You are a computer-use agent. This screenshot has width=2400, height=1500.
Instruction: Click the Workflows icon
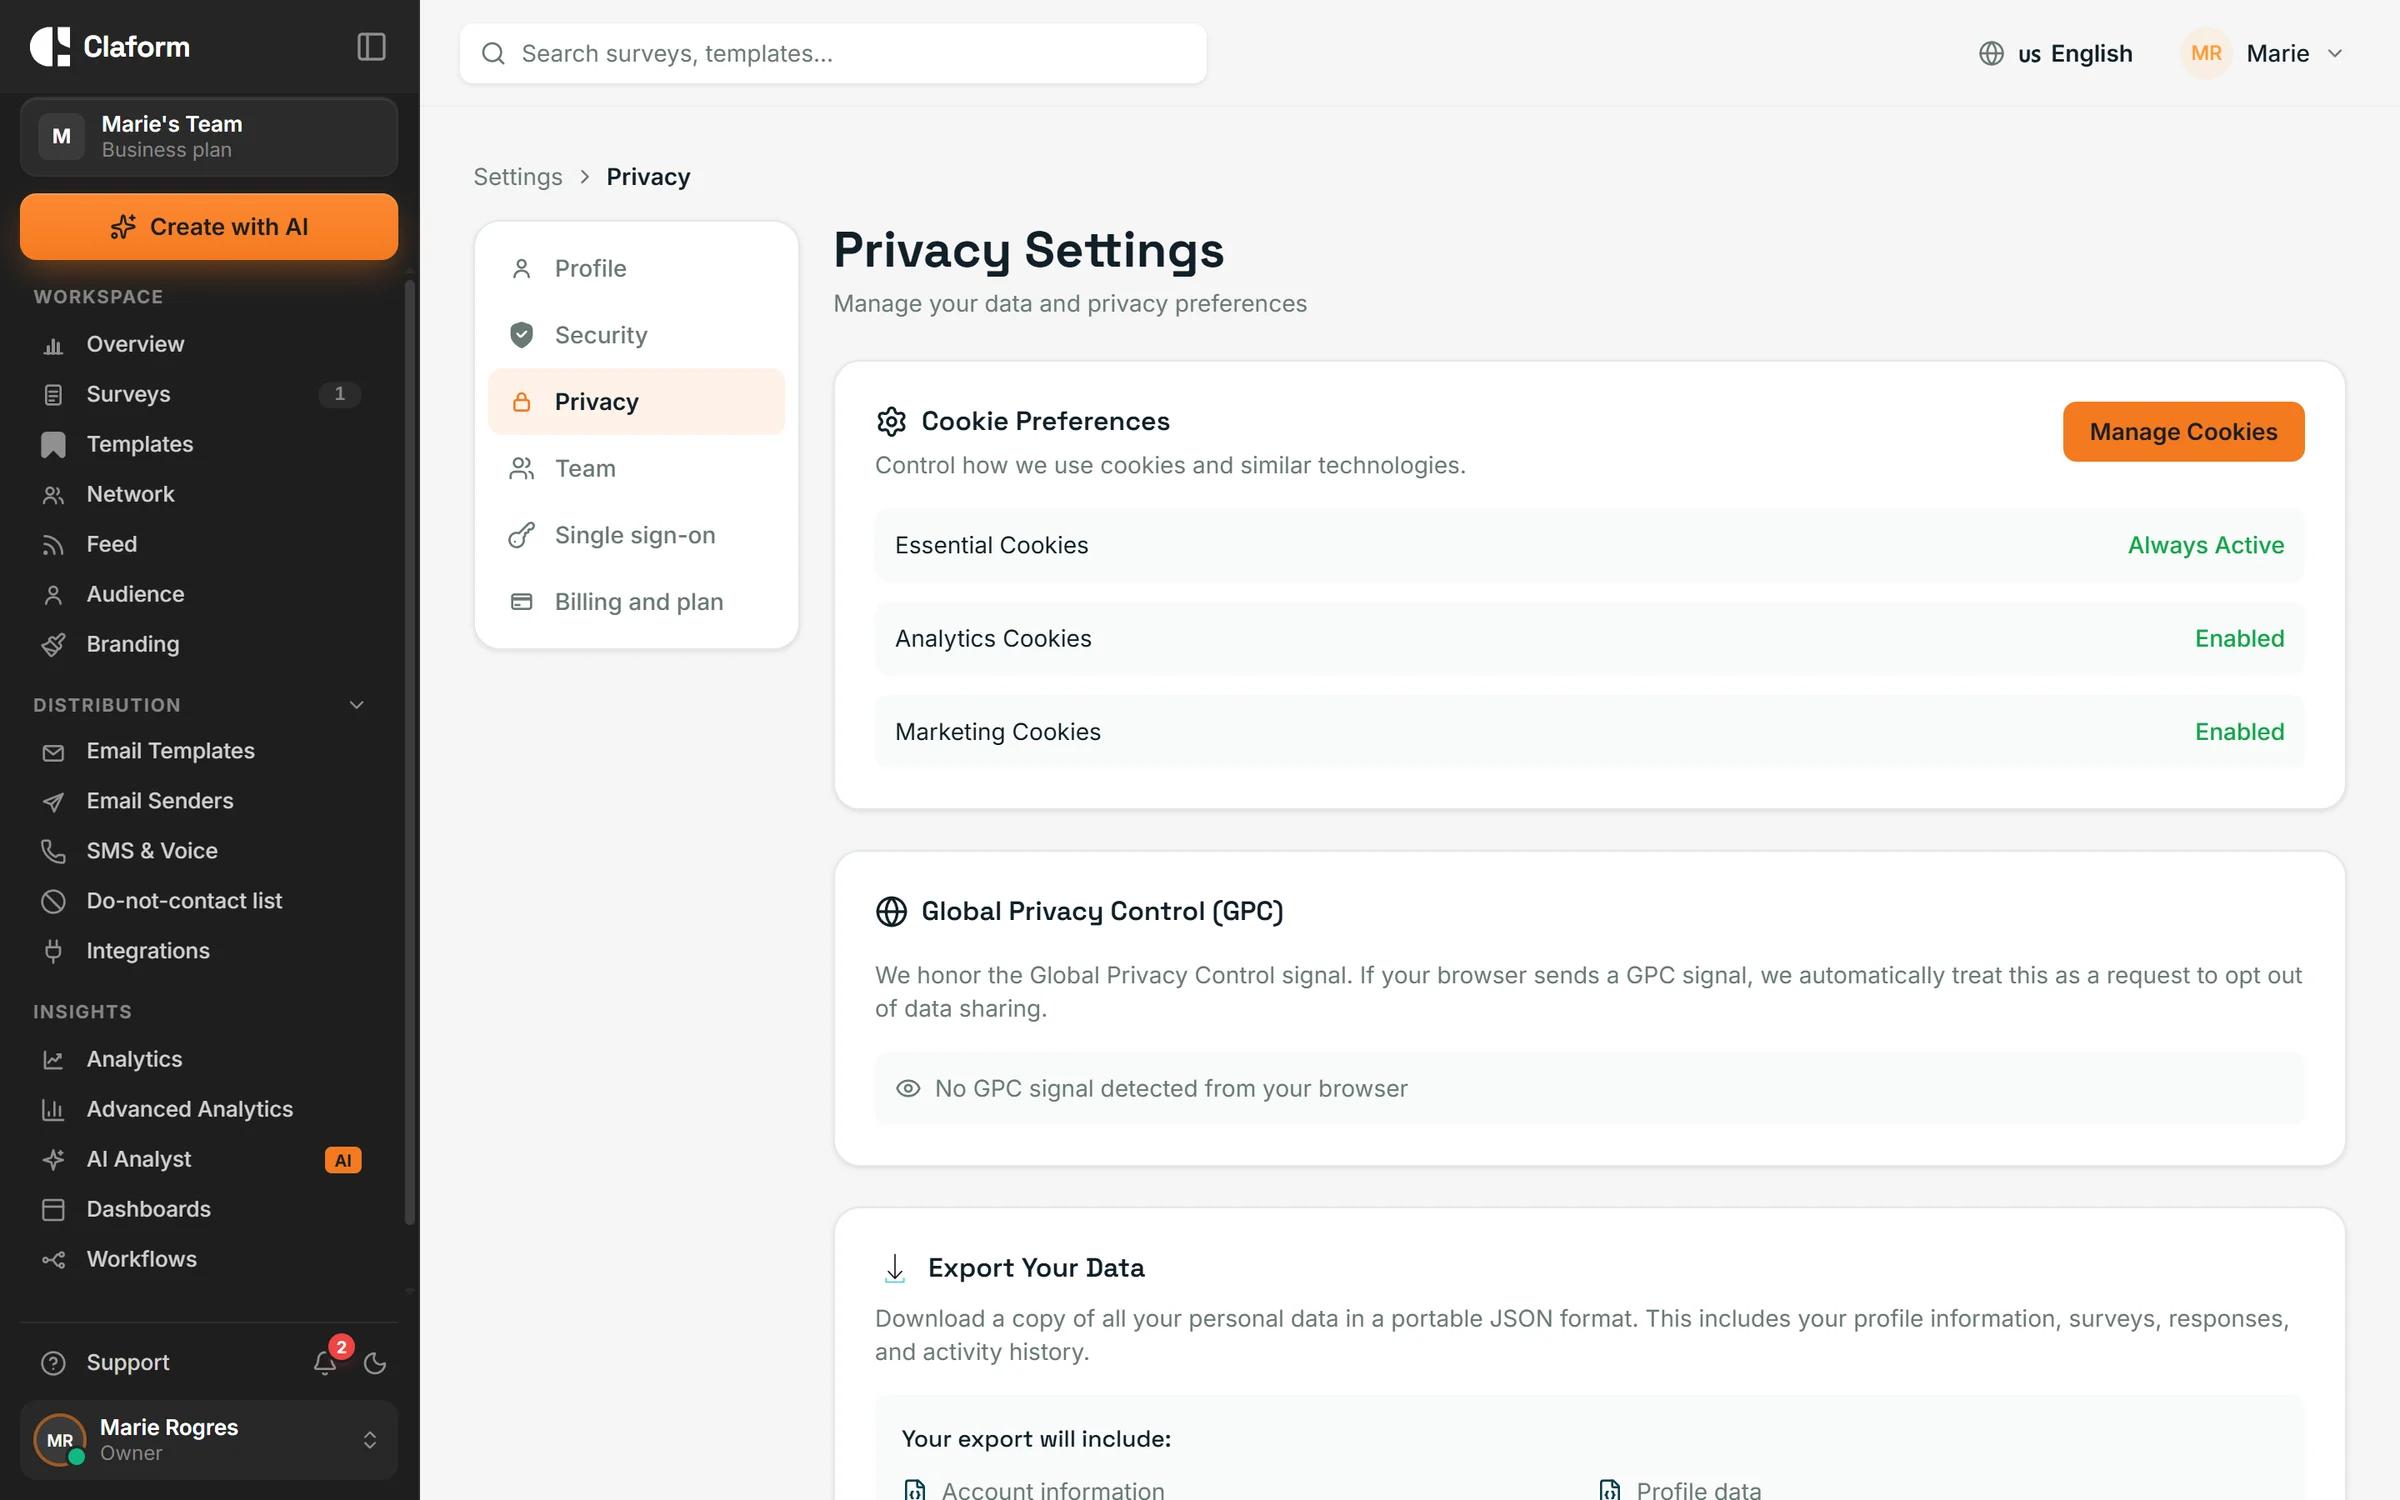53,1260
